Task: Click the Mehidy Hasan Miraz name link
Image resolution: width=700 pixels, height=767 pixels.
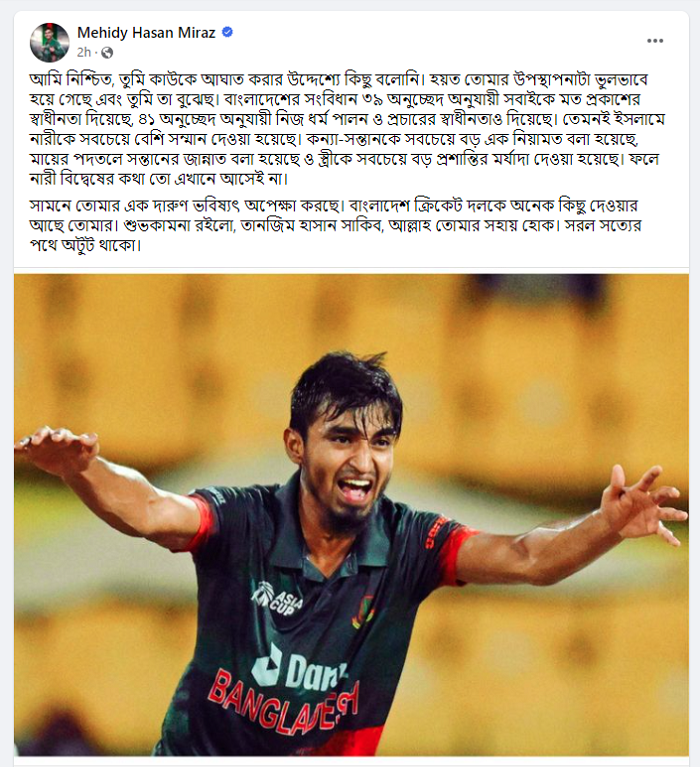Action: tap(146, 33)
